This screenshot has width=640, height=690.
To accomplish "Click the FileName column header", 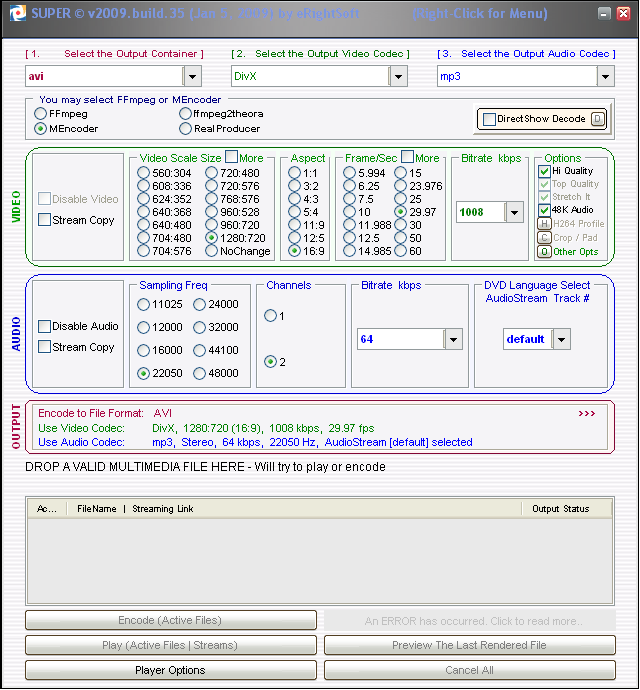I will [x=97, y=509].
